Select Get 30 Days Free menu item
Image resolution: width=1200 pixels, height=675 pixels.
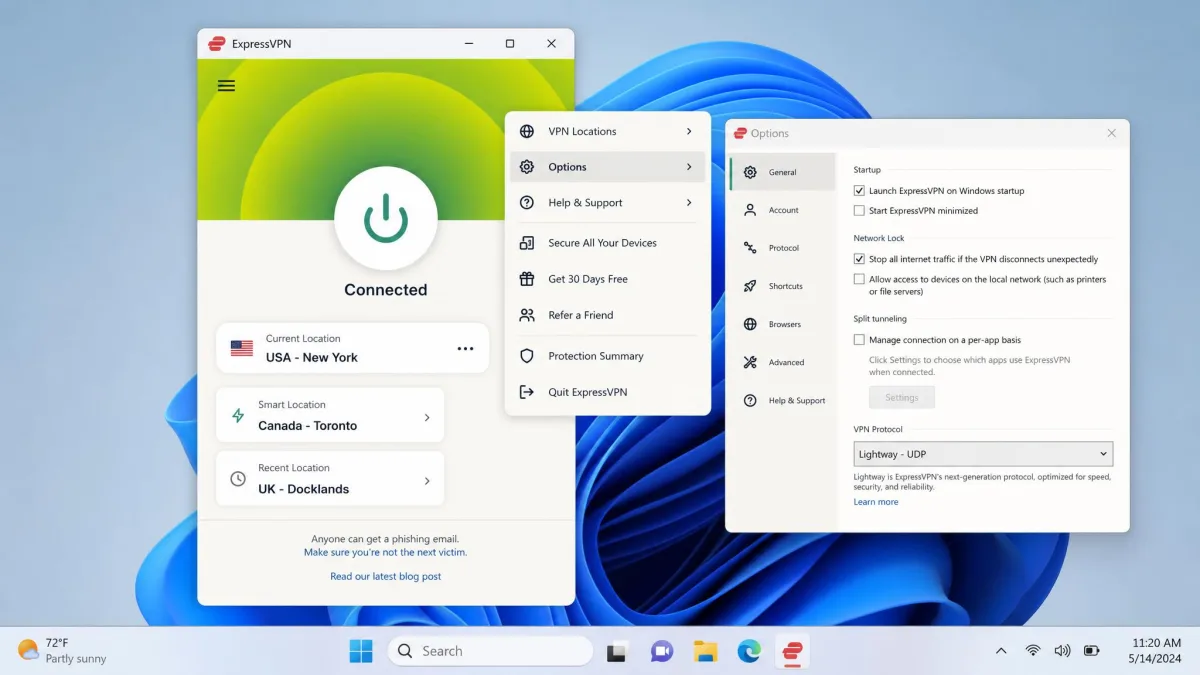click(608, 279)
